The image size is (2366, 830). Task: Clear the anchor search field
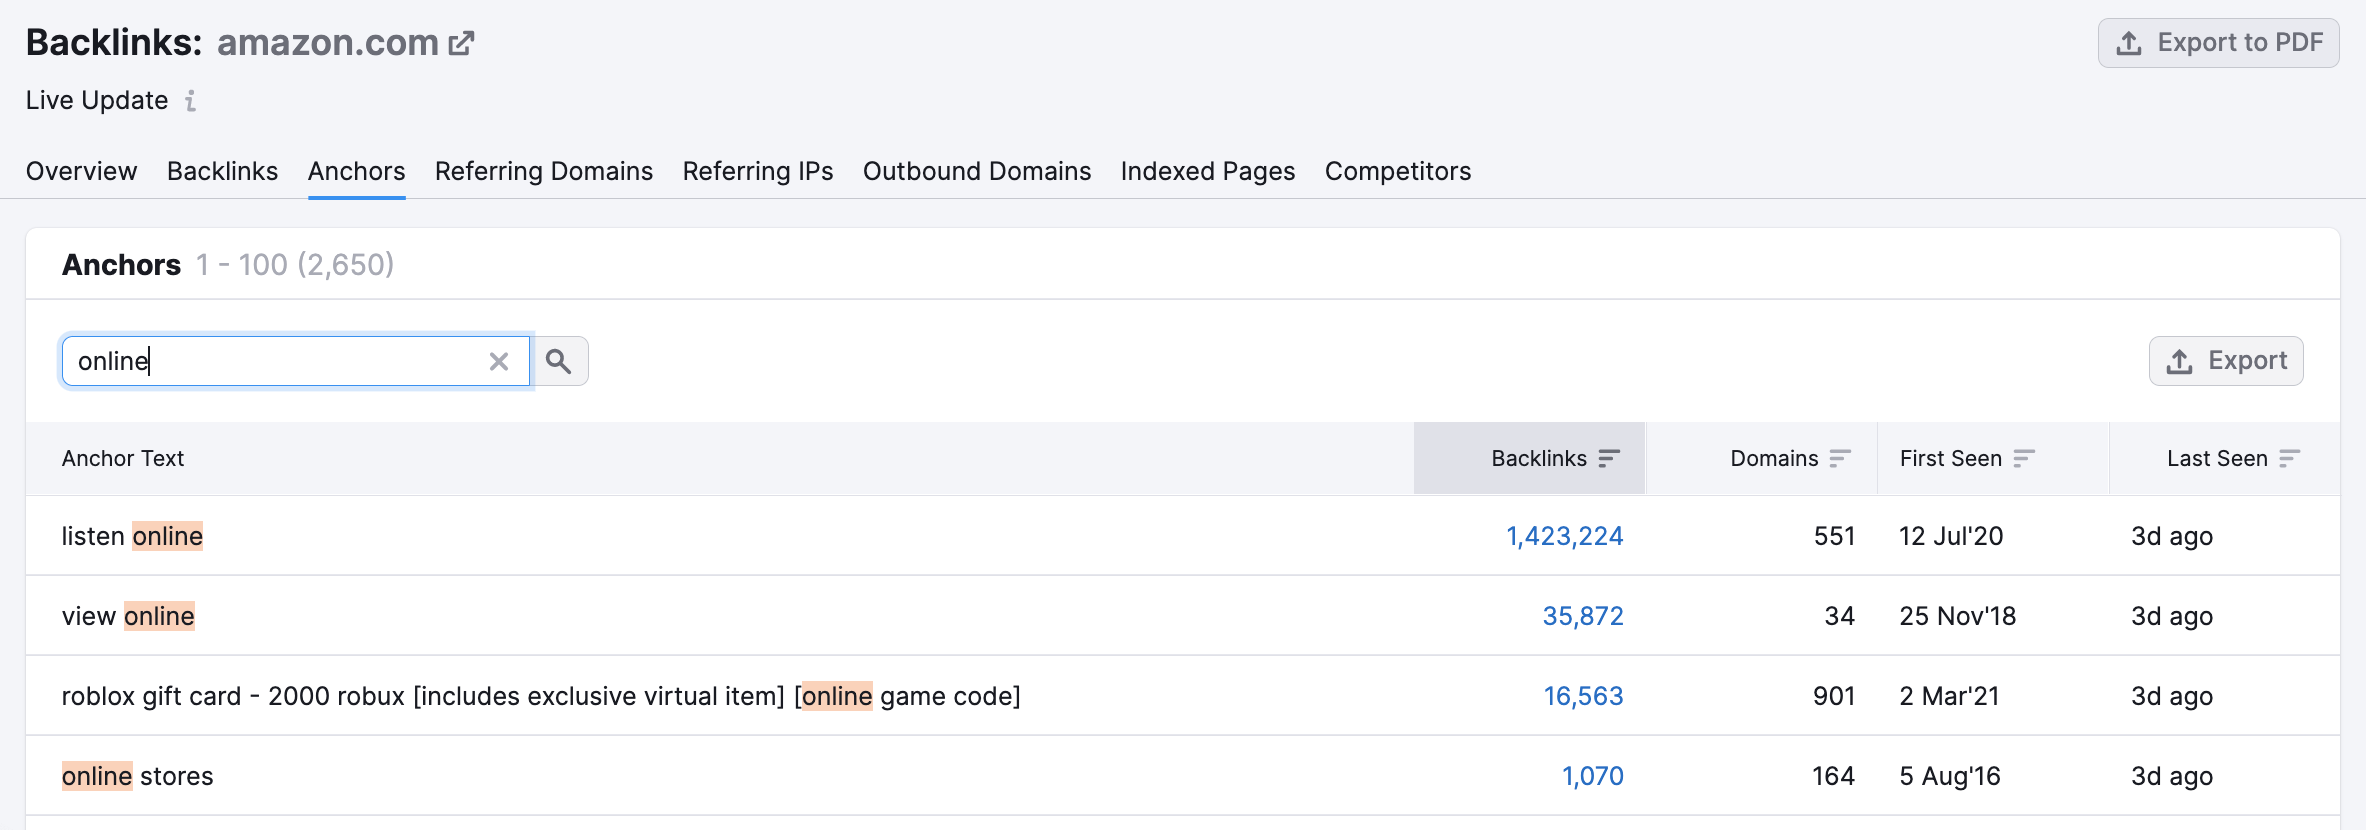coord(498,361)
